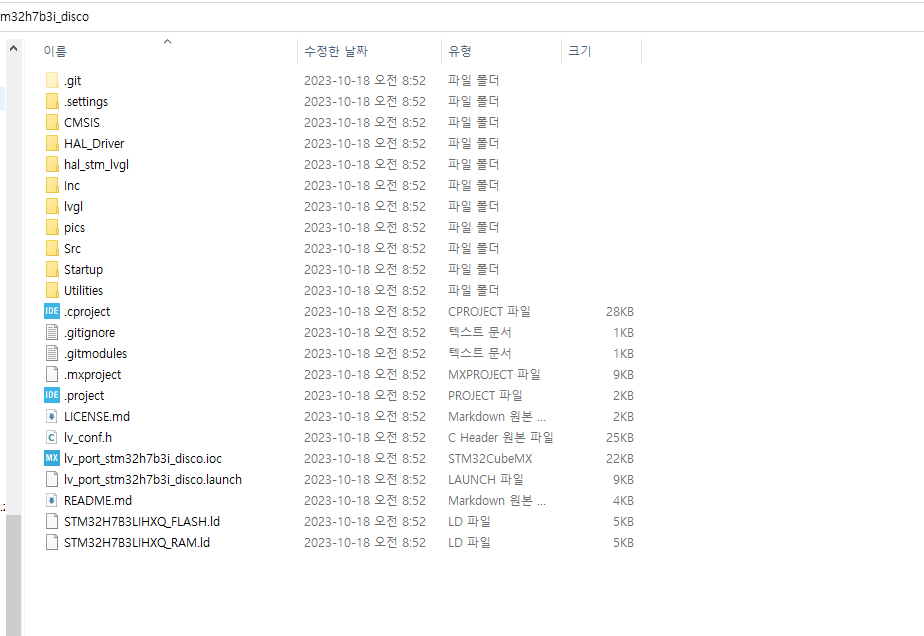Click the size cell '28KB'
This screenshot has height=636, width=924.
pos(620,312)
